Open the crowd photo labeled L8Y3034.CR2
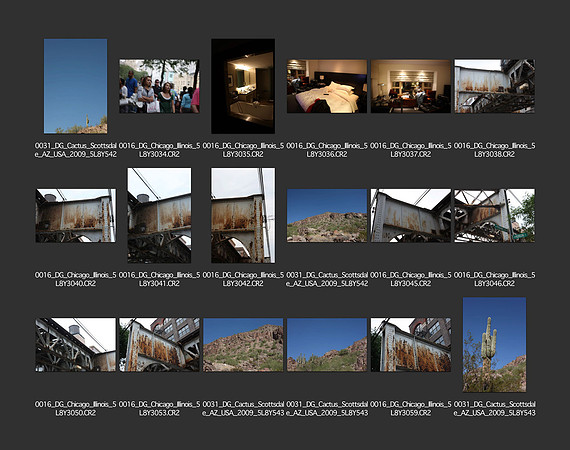Image resolution: width=570 pixels, height=450 pixels. click(159, 86)
